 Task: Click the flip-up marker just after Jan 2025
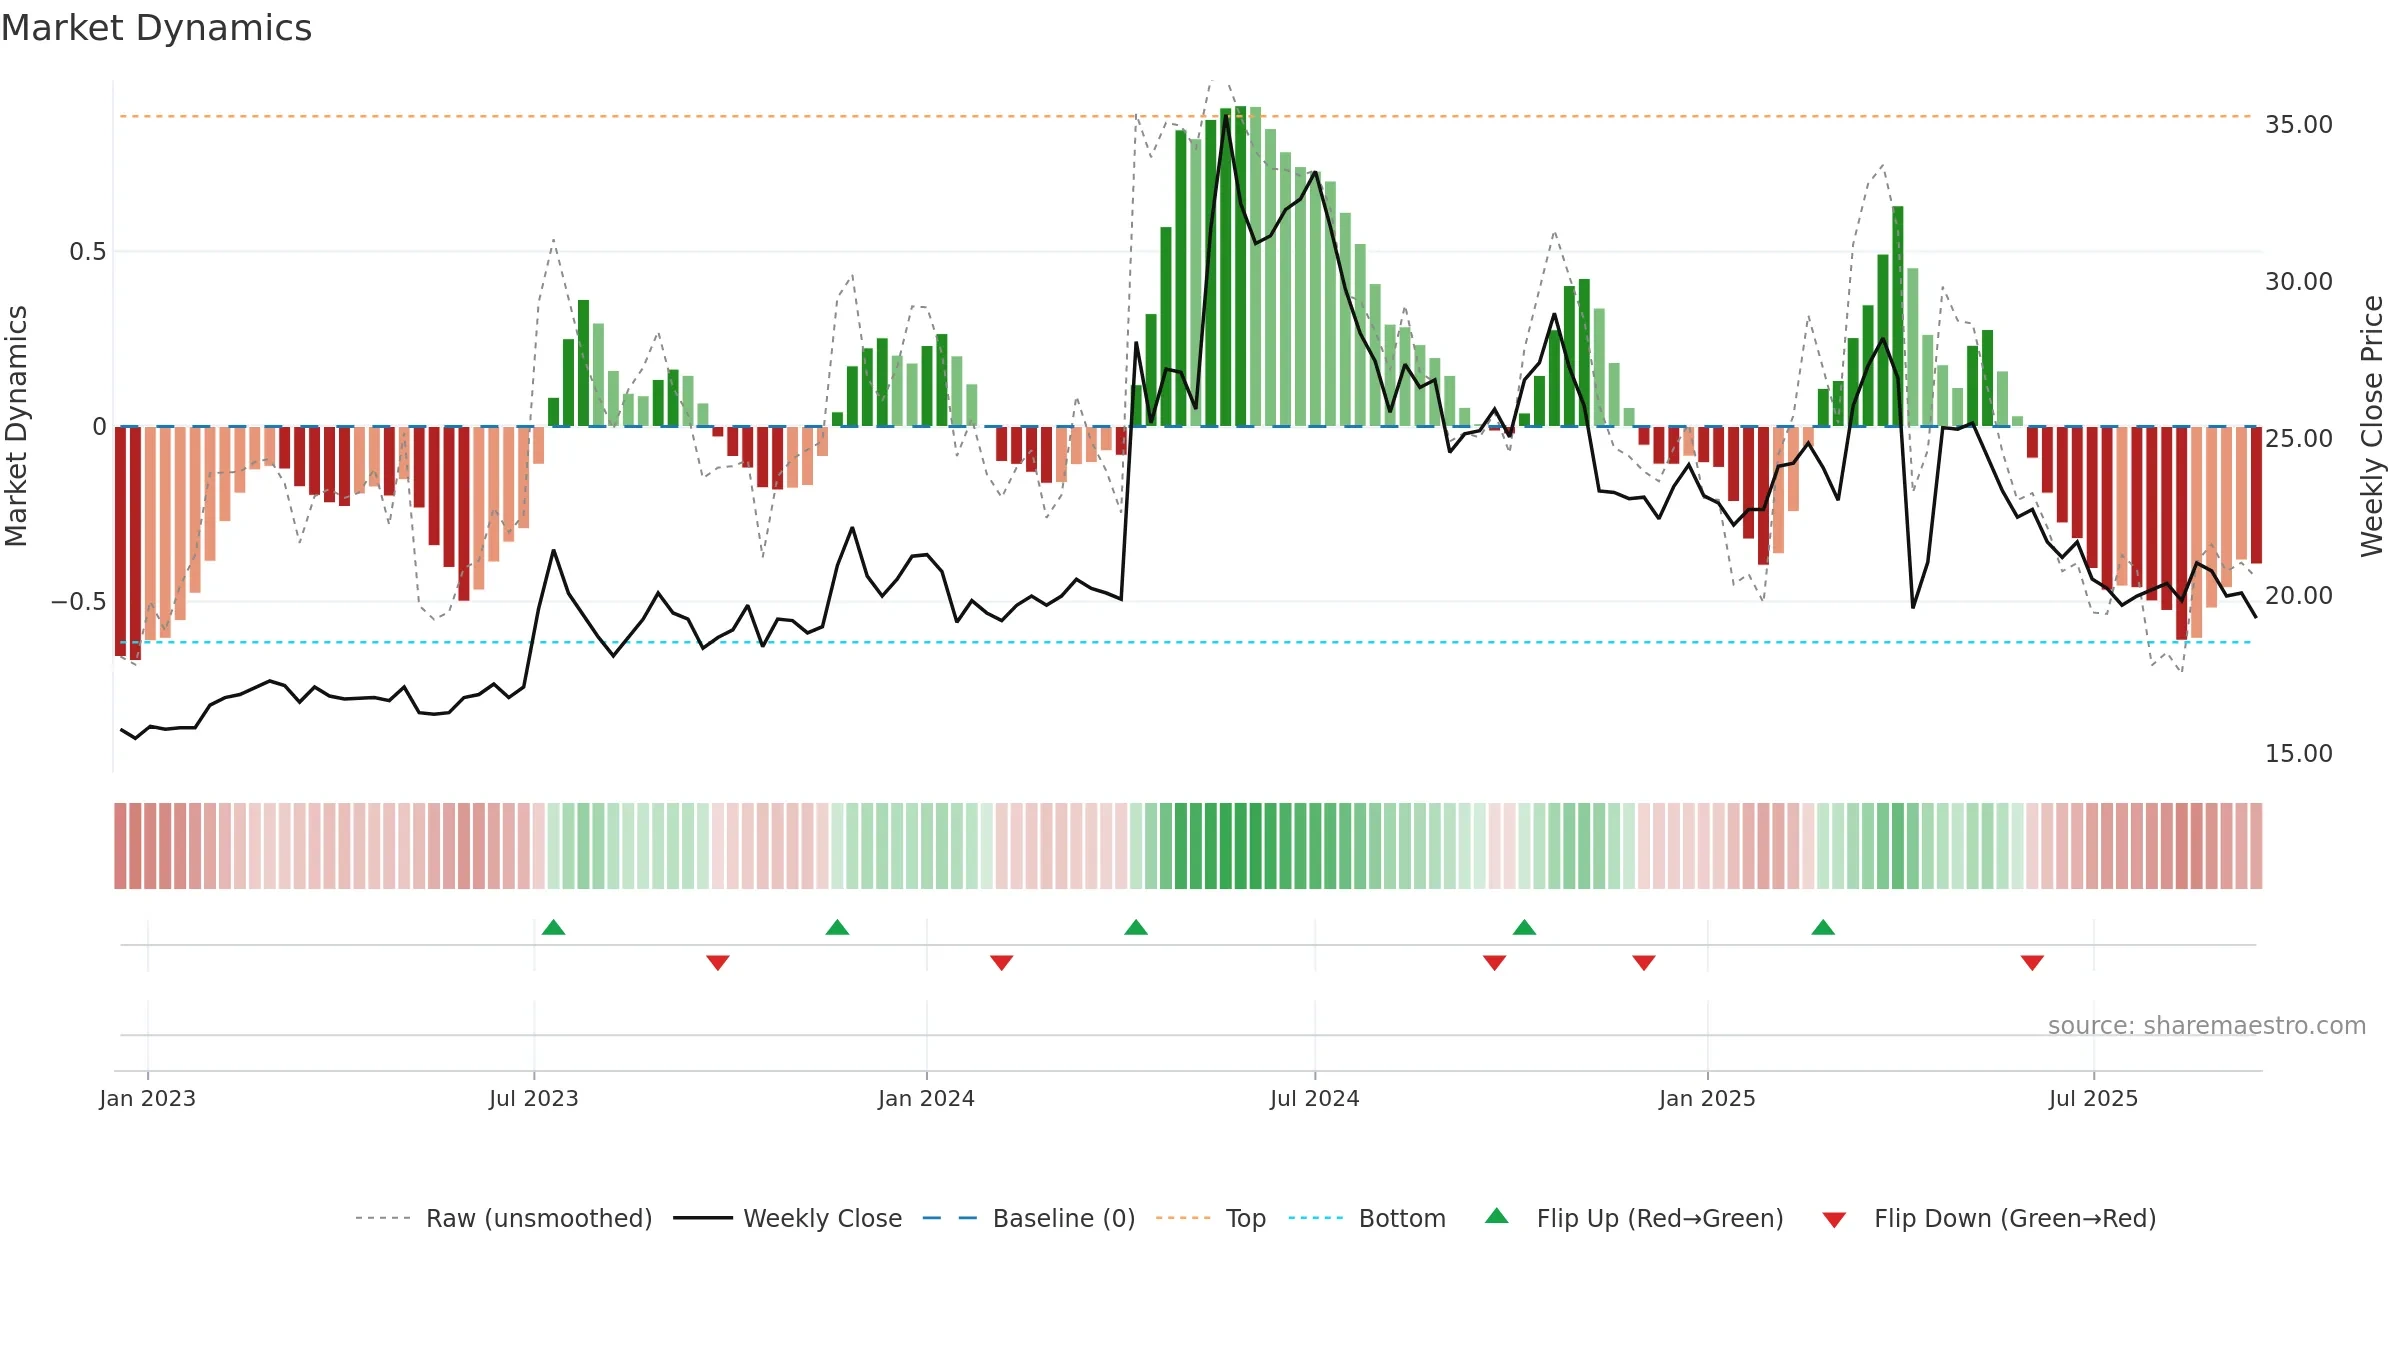1823,927
